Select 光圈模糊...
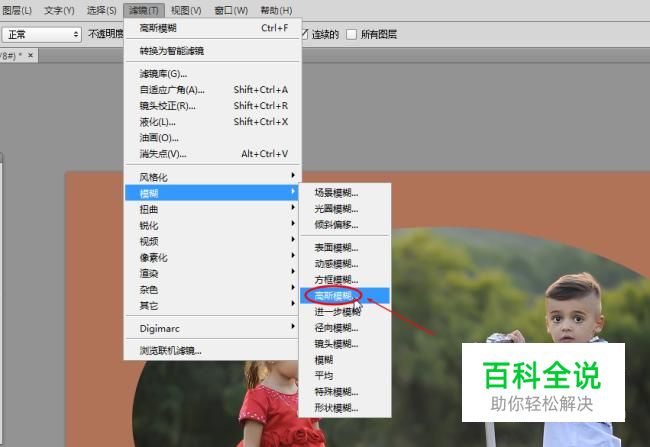The height and width of the screenshot is (447, 650). 344,209
